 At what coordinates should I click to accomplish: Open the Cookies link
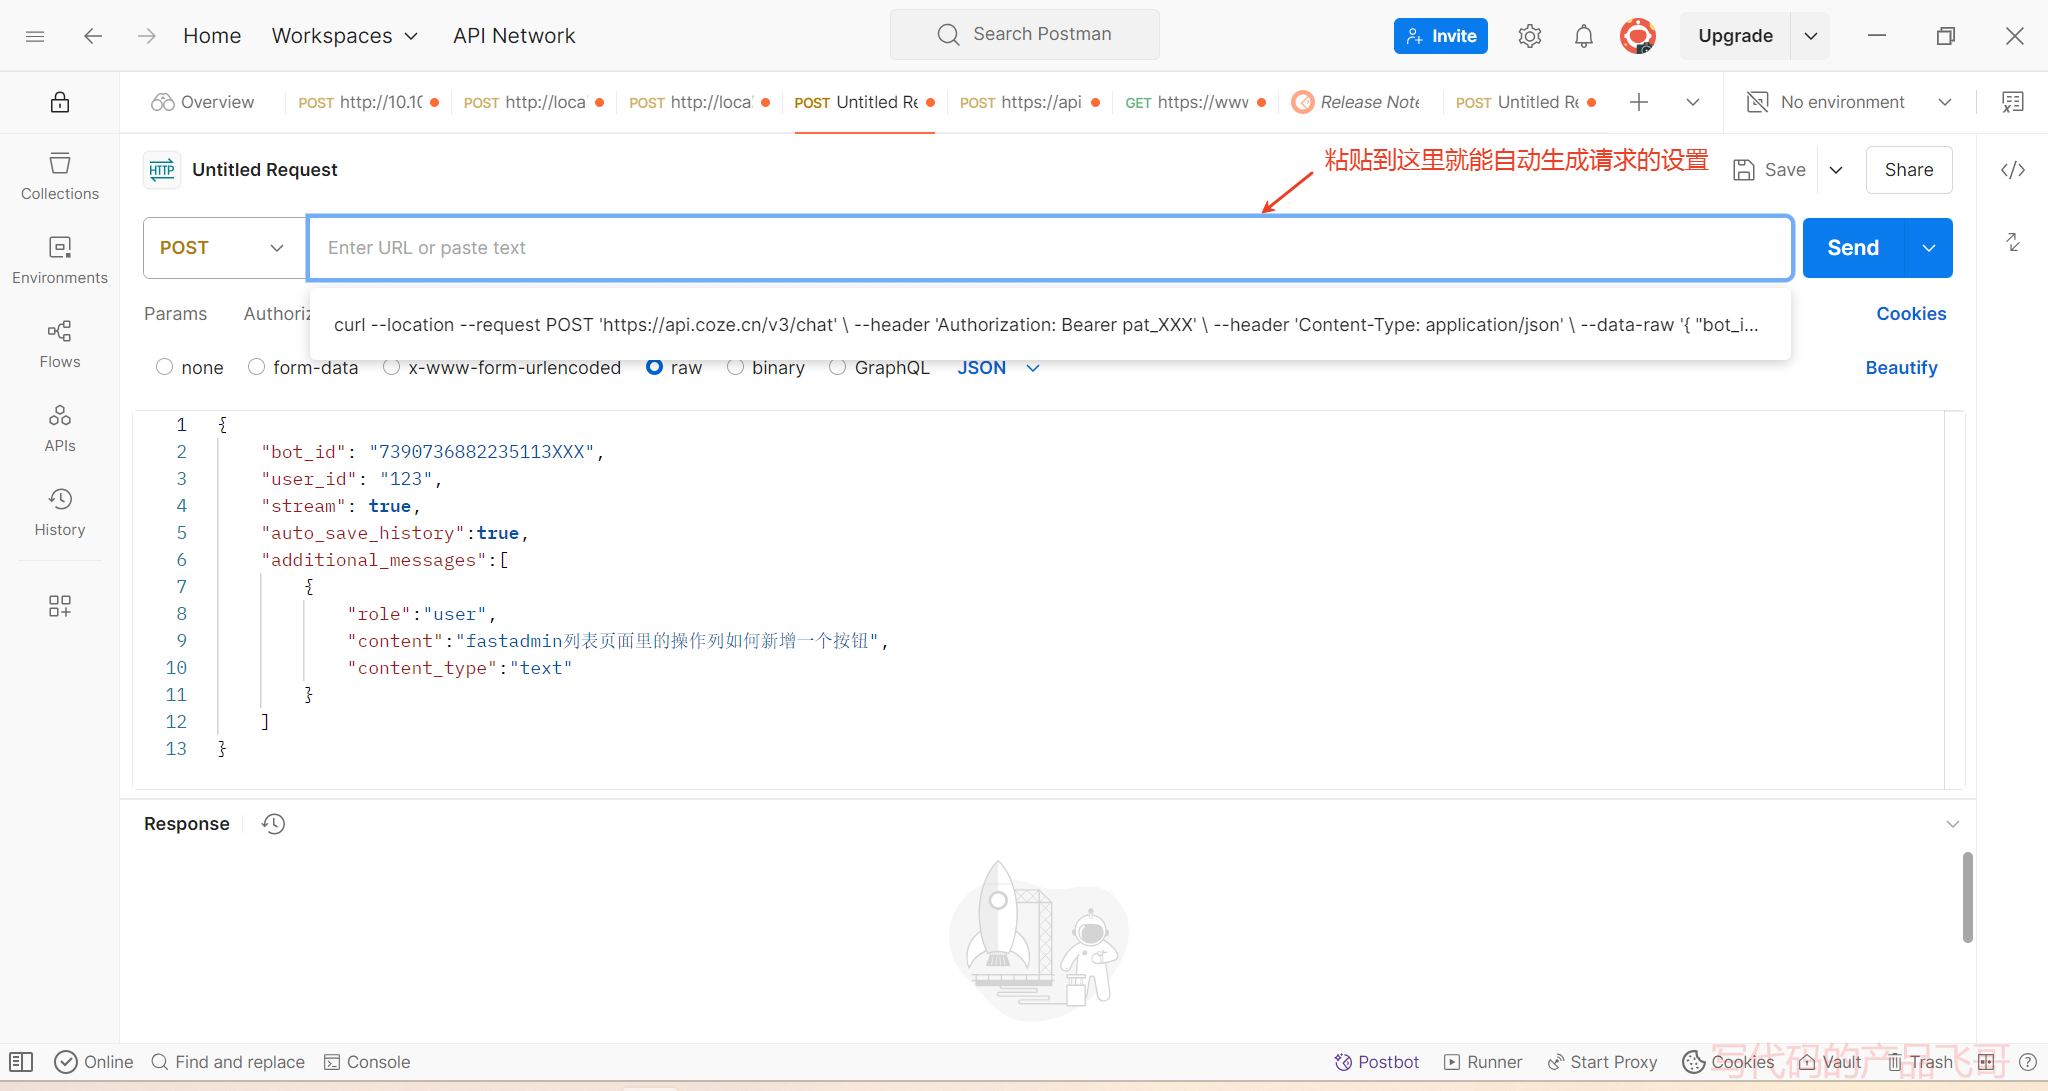click(1911, 314)
